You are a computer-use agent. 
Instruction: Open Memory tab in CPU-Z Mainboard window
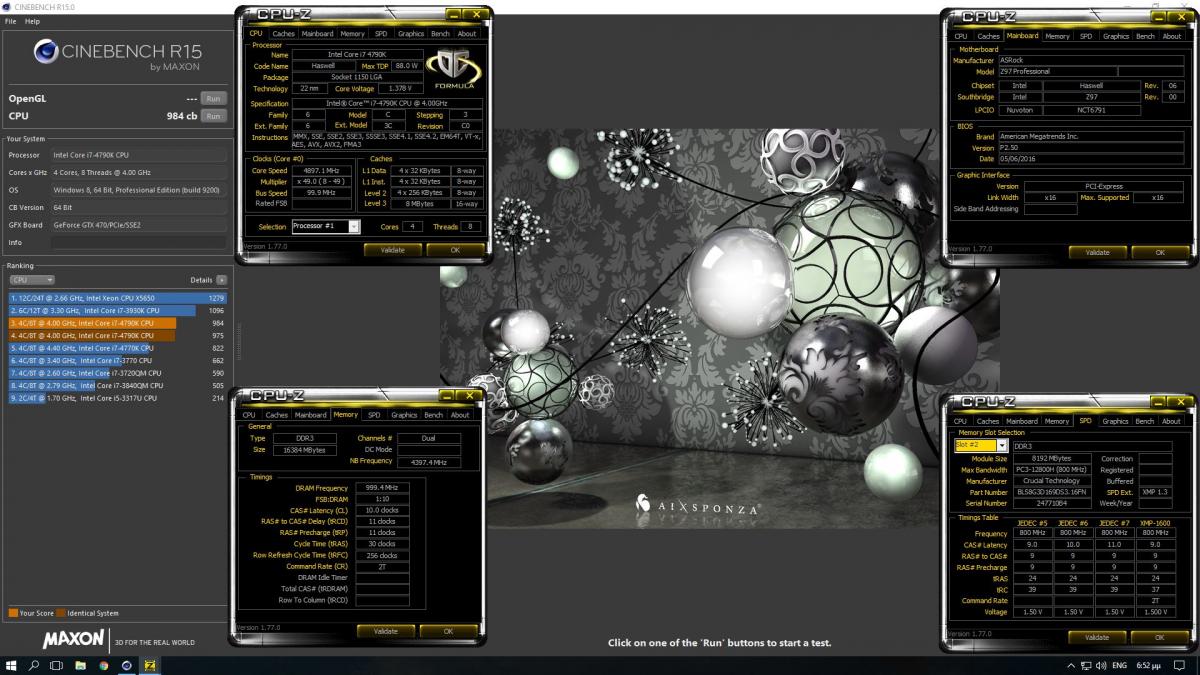(x=1057, y=36)
